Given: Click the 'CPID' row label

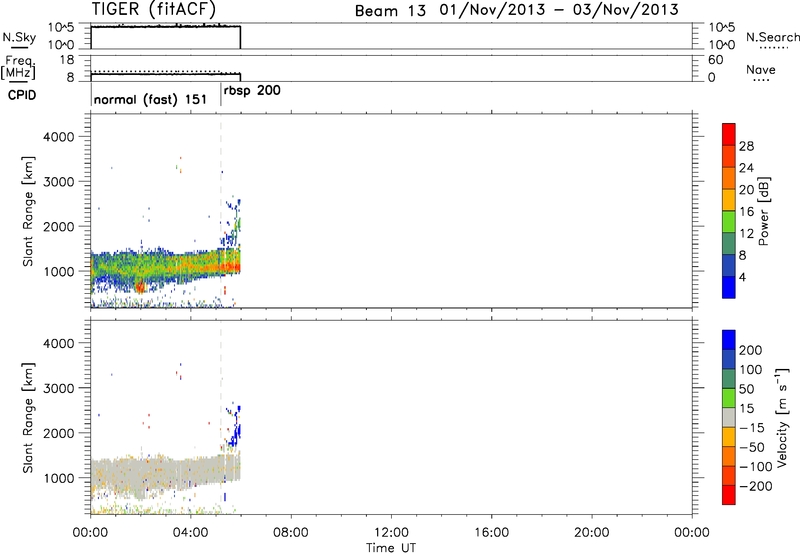Looking at the screenshot, I should 22,95.
